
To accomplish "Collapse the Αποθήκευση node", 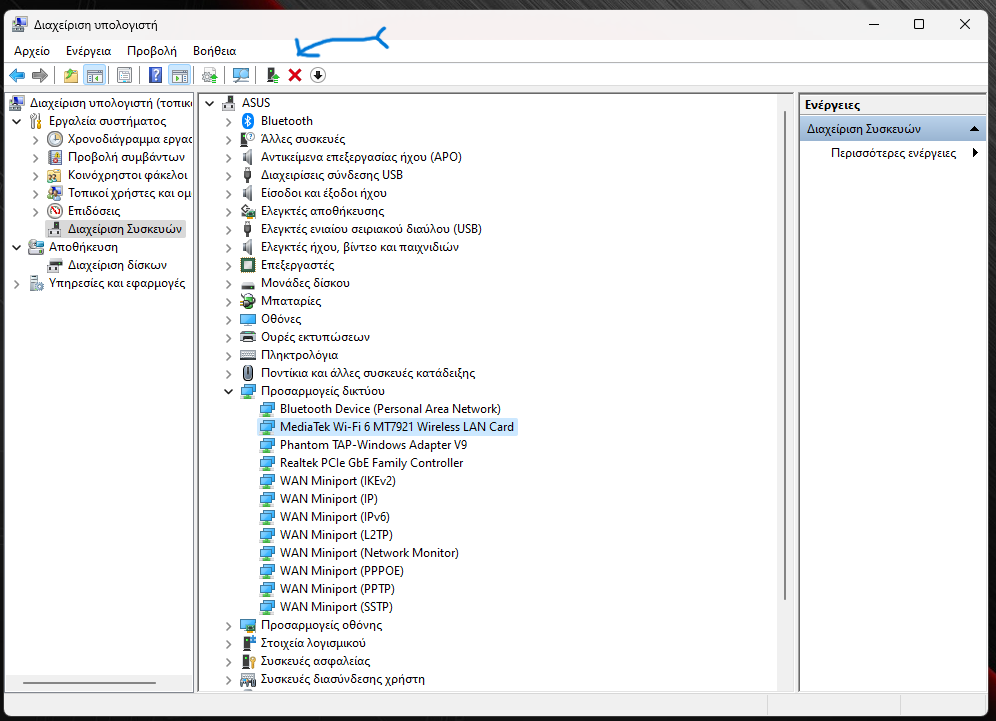I will tap(17, 247).
